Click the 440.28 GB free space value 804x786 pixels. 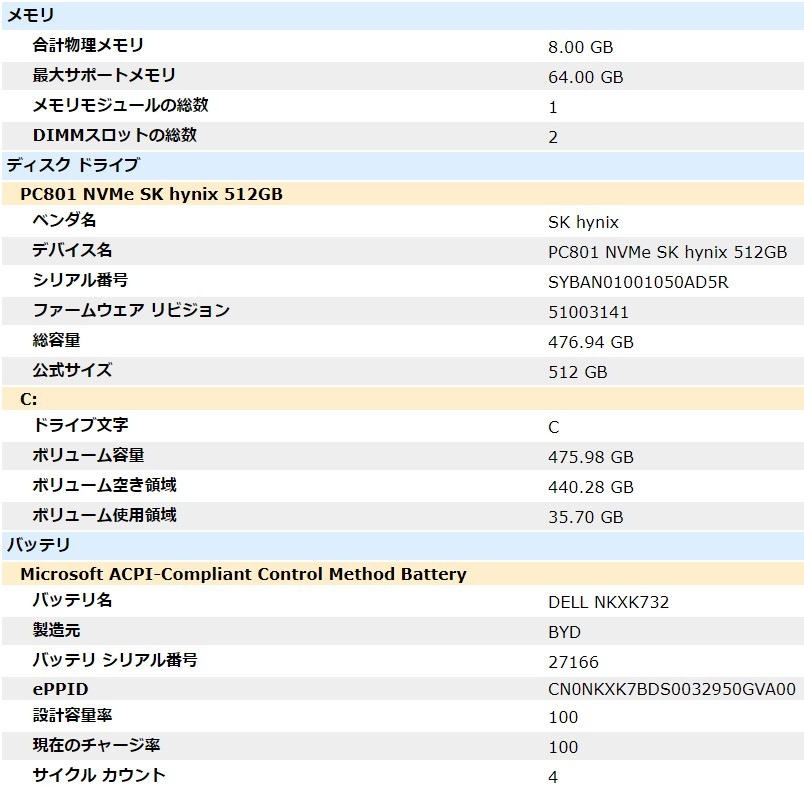[x=591, y=488]
